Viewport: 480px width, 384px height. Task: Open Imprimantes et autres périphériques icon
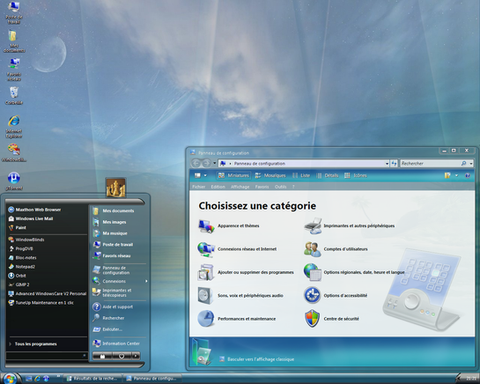pyautogui.click(x=313, y=226)
